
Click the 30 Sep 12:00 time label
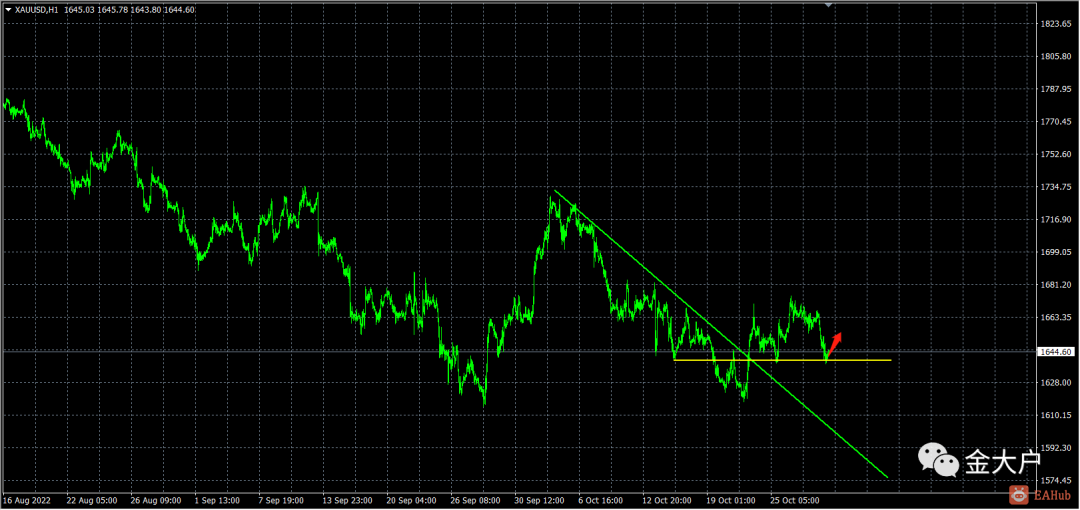click(x=540, y=500)
